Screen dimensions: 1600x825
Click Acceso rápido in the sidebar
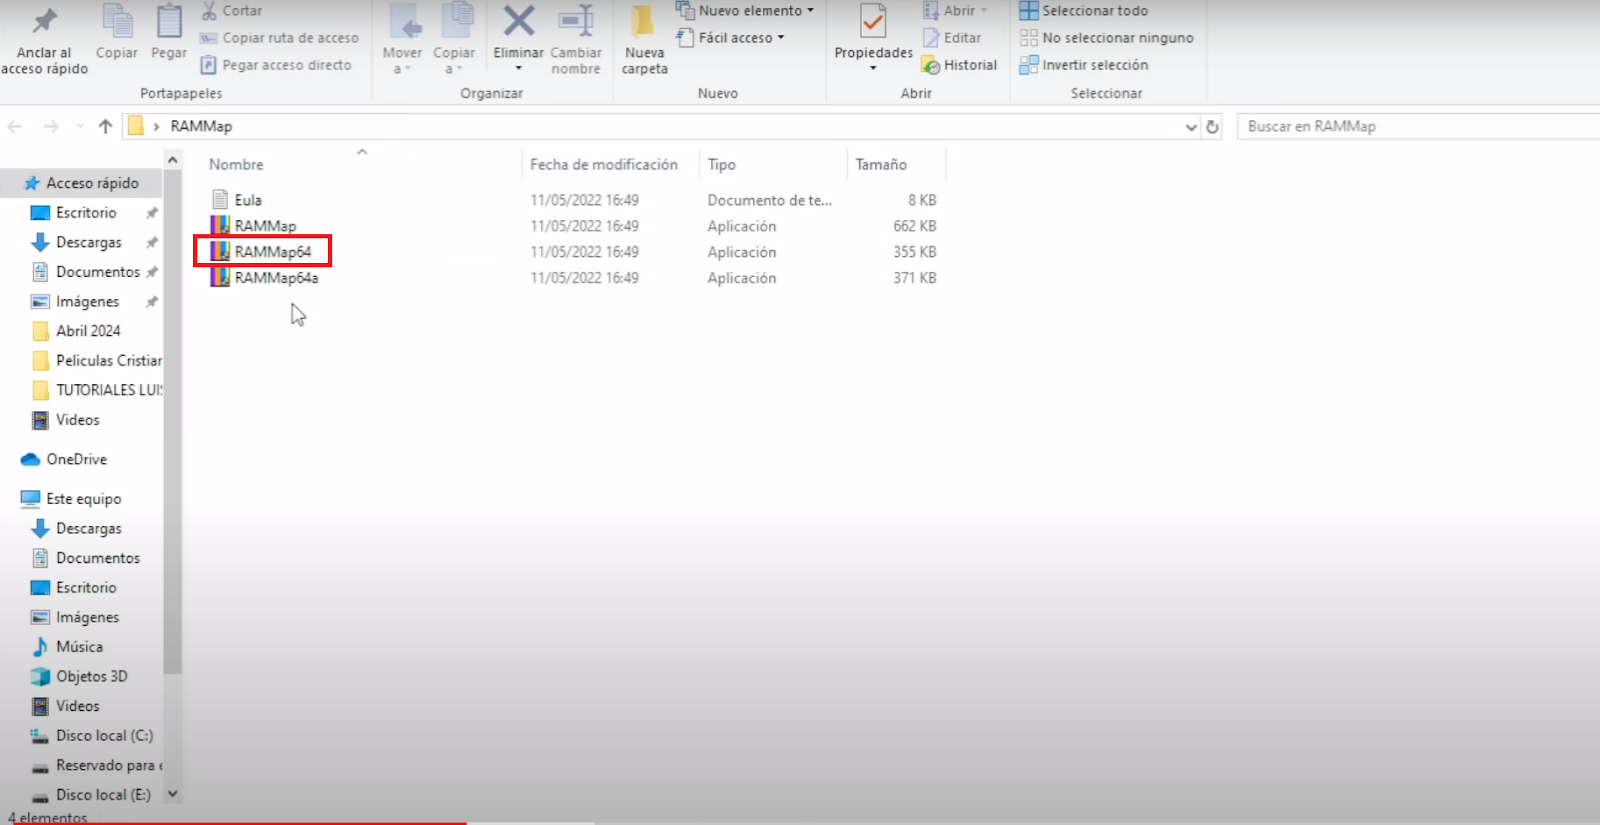[82, 183]
